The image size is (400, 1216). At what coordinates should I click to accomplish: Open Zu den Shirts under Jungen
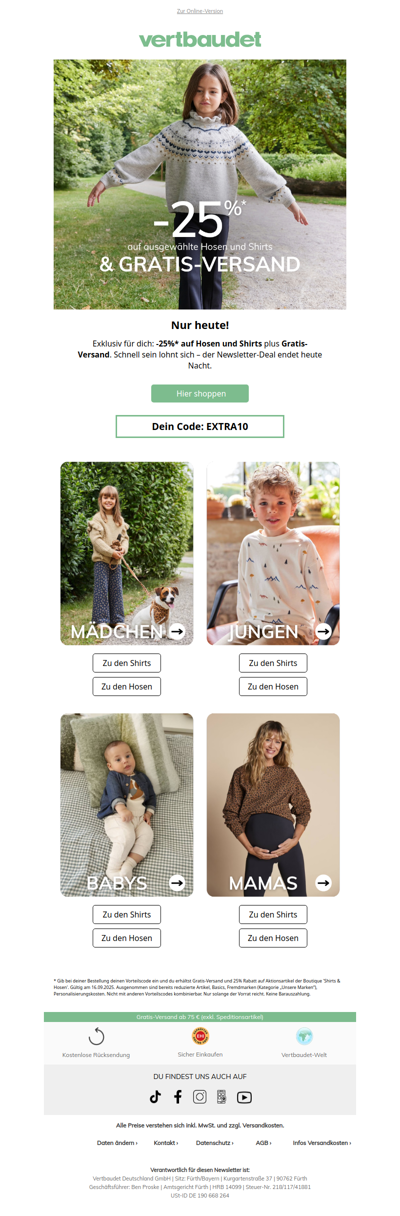click(x=273, y=663)
